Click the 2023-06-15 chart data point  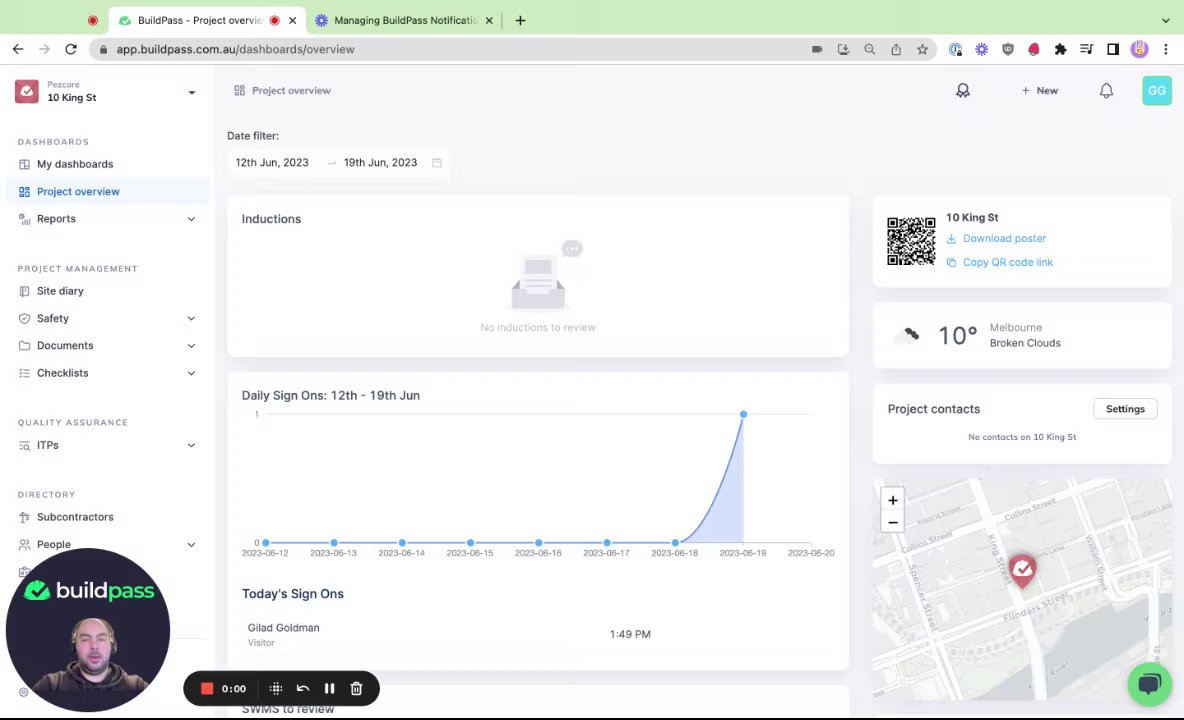(x=470, y=543)
